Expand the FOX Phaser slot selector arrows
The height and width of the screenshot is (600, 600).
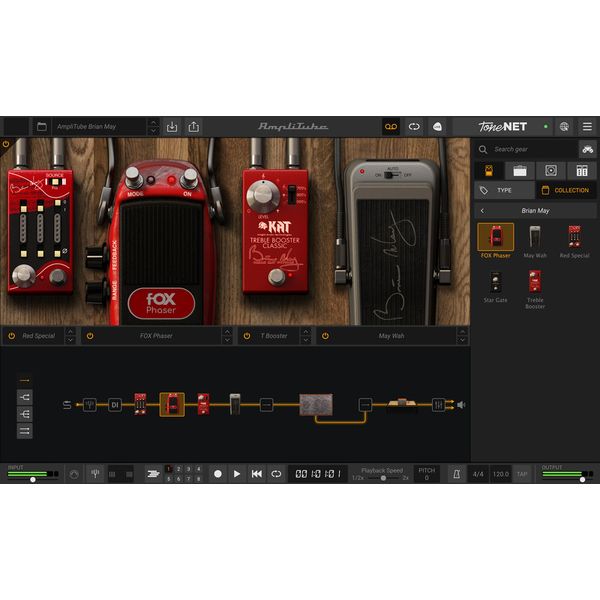(x=227, y=336)
